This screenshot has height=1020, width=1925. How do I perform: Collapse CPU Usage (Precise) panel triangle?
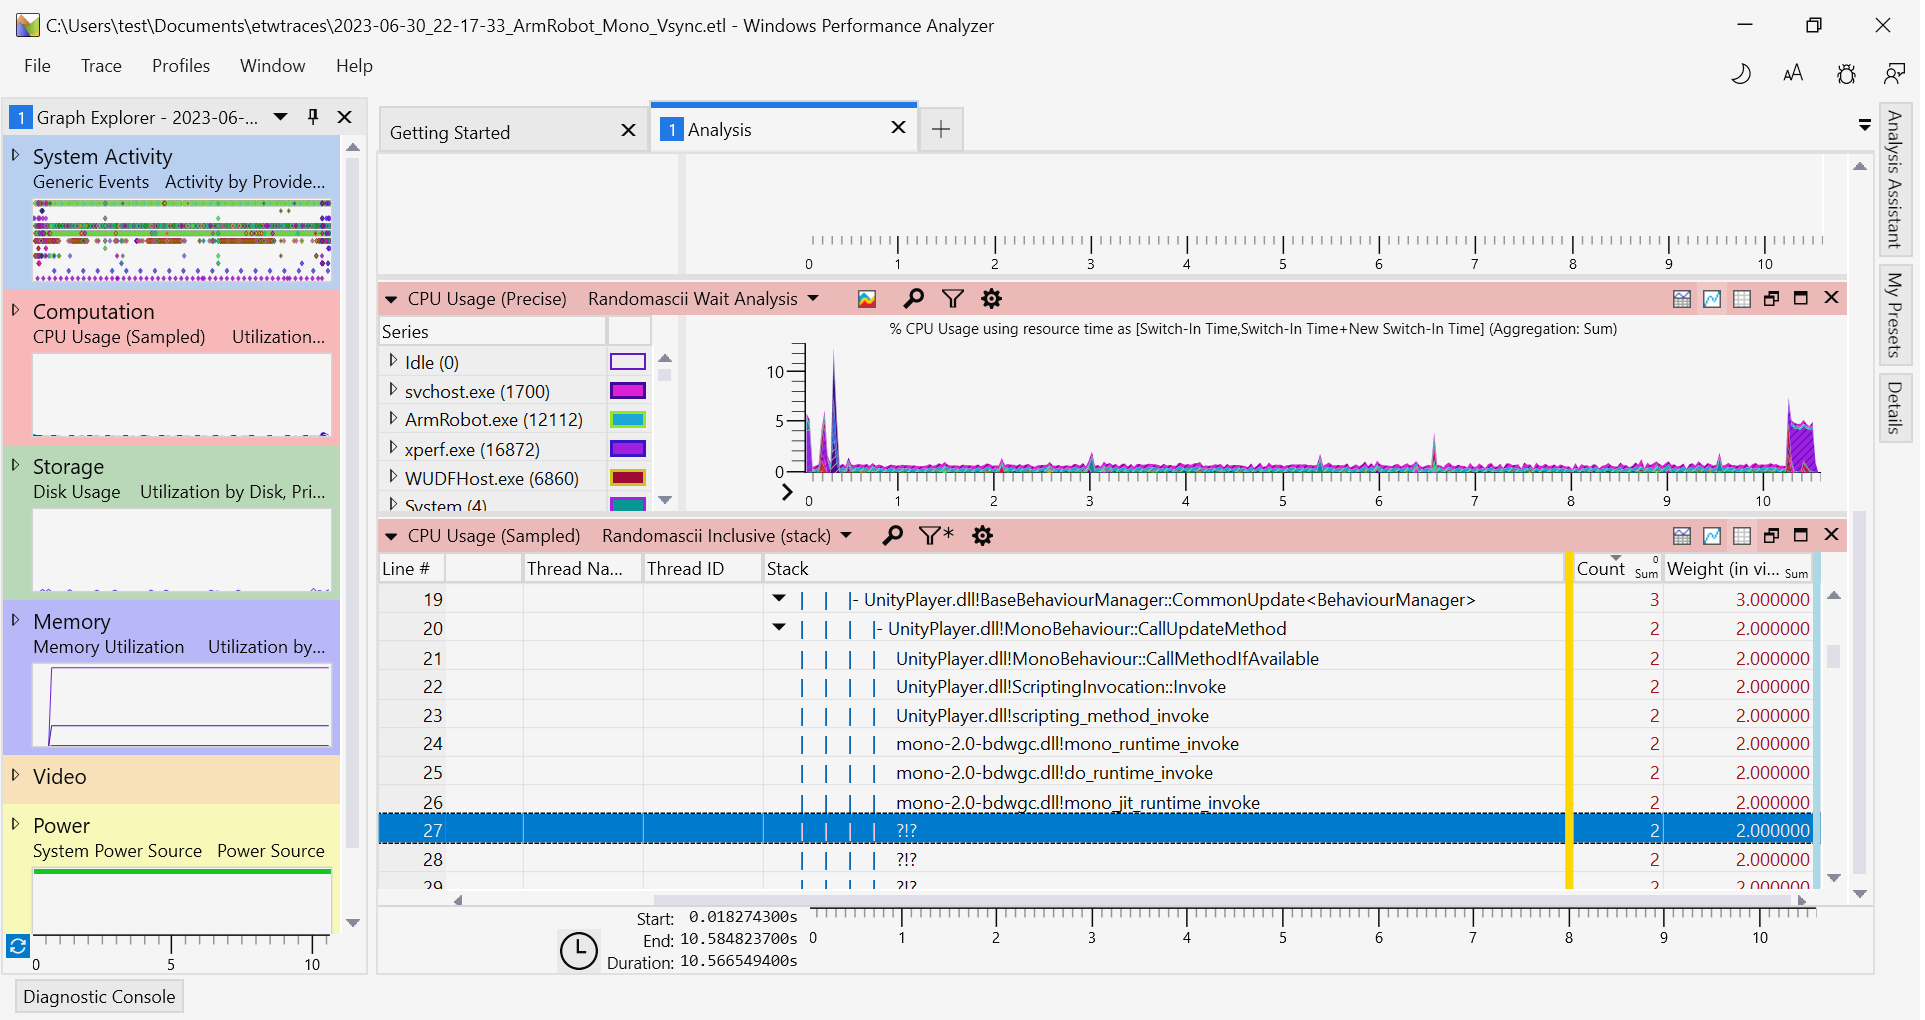point(391,299)
